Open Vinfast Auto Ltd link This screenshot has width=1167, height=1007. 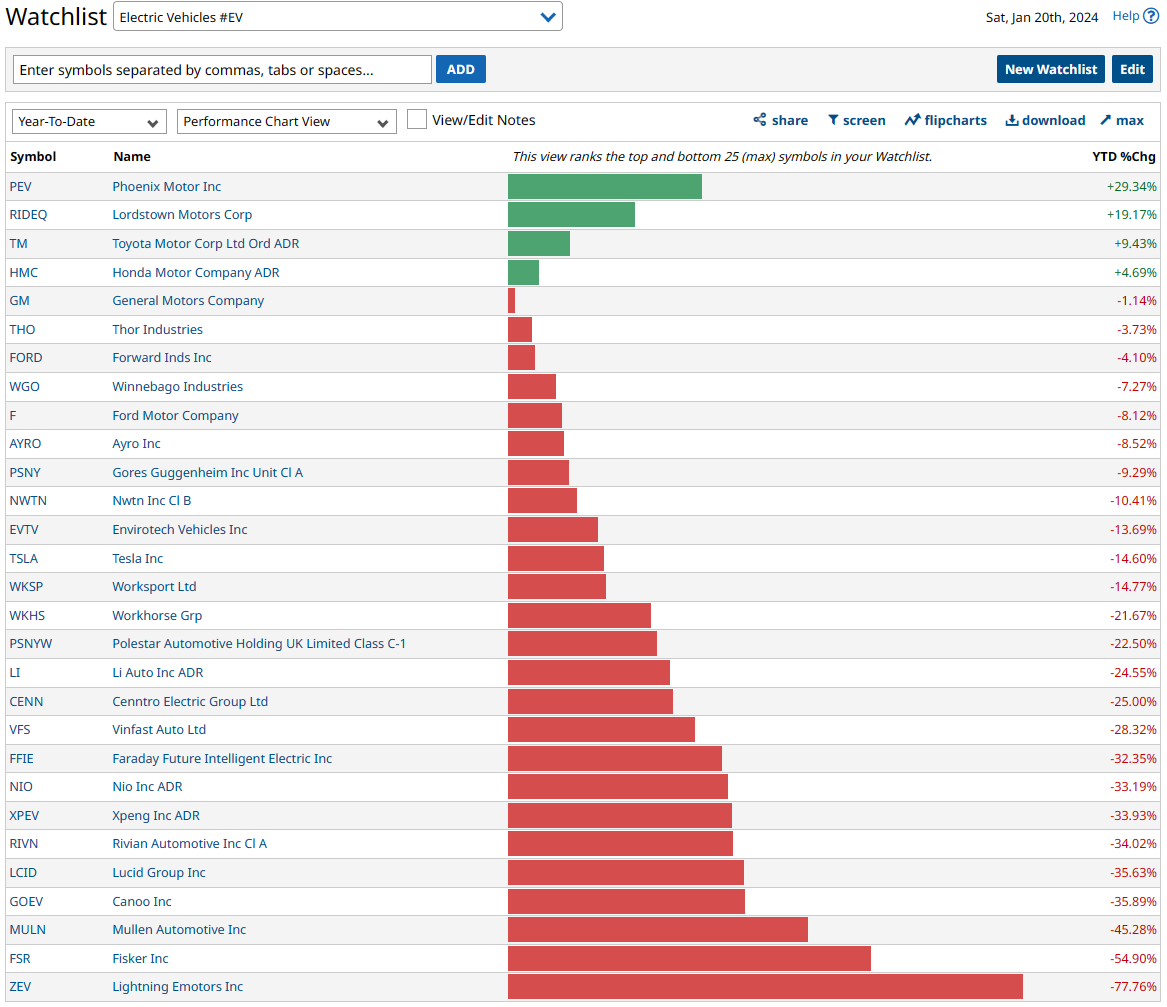(159, 729)
